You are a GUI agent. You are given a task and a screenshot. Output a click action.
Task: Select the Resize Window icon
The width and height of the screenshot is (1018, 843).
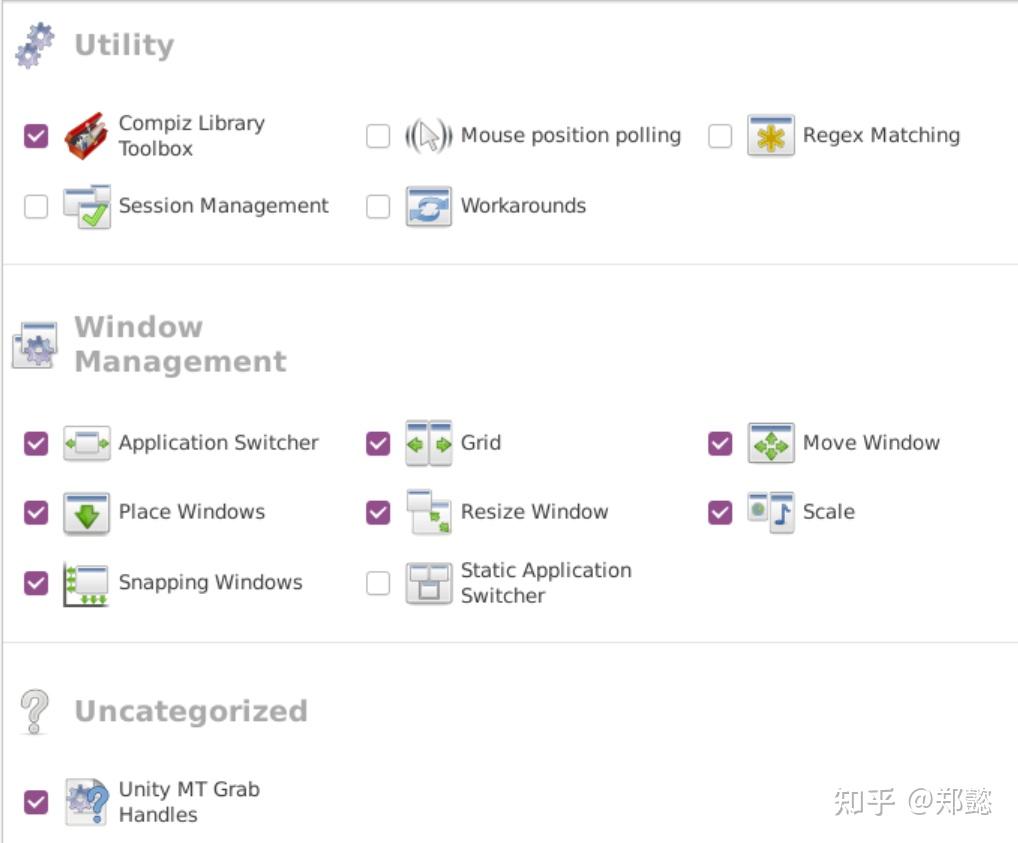428,512
